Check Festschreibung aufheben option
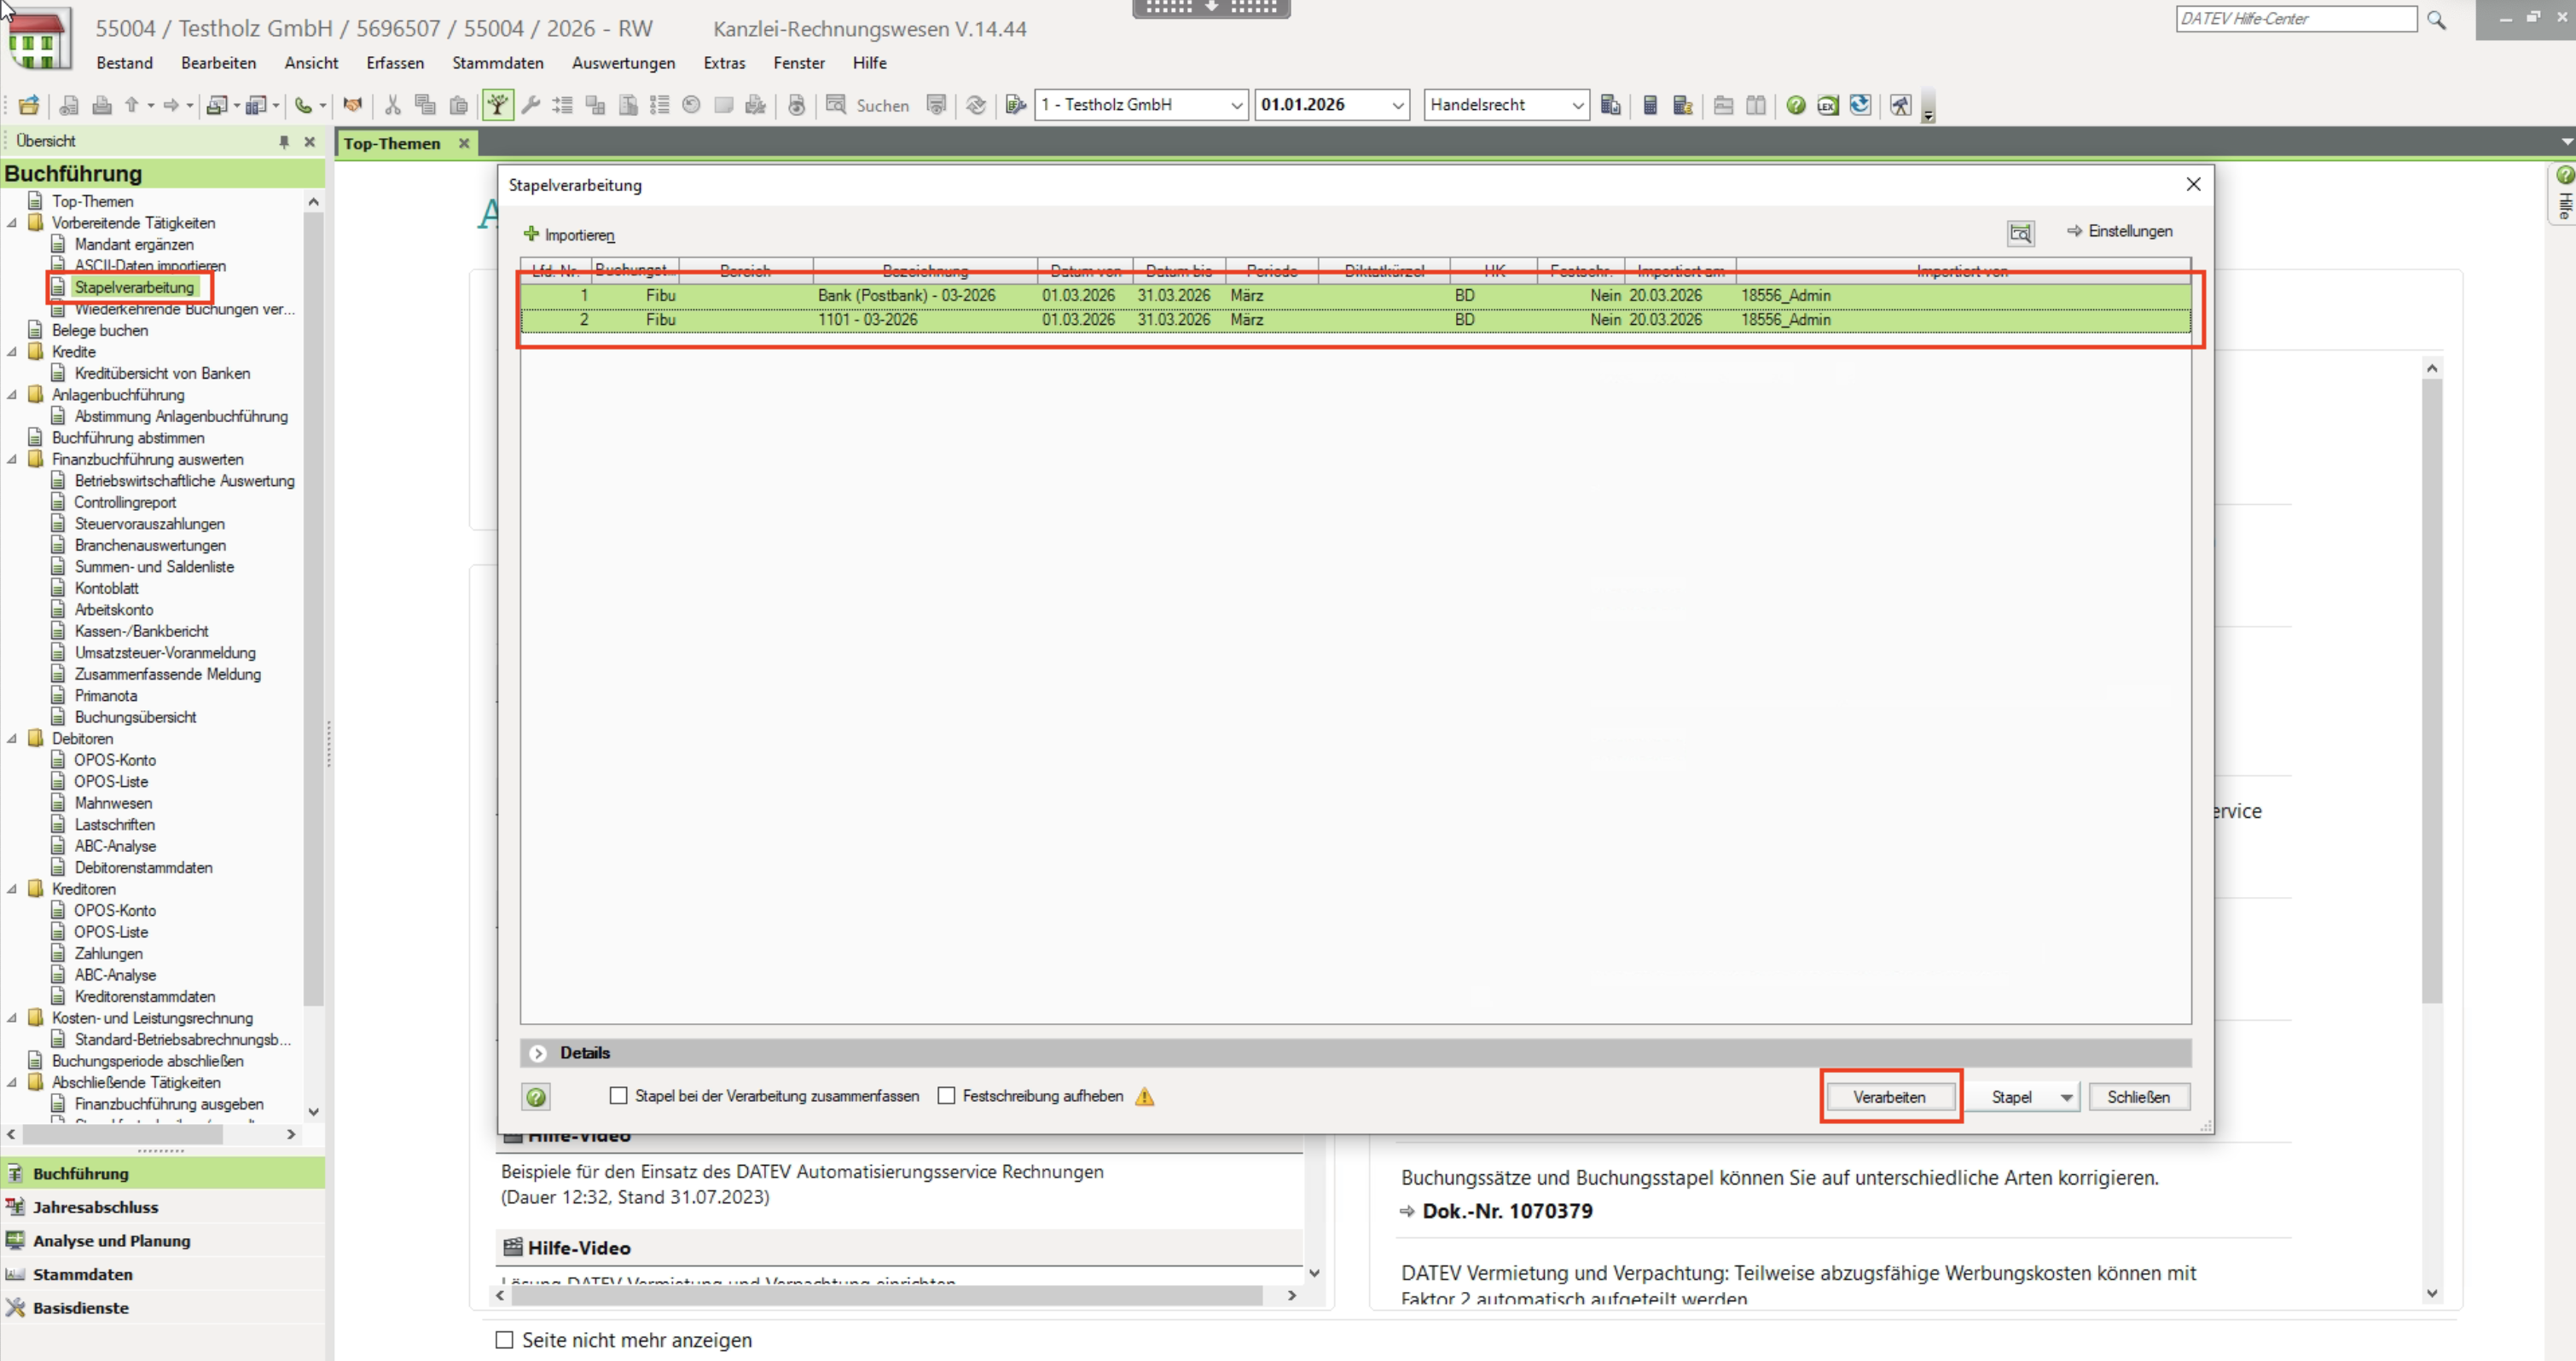 946,1096
